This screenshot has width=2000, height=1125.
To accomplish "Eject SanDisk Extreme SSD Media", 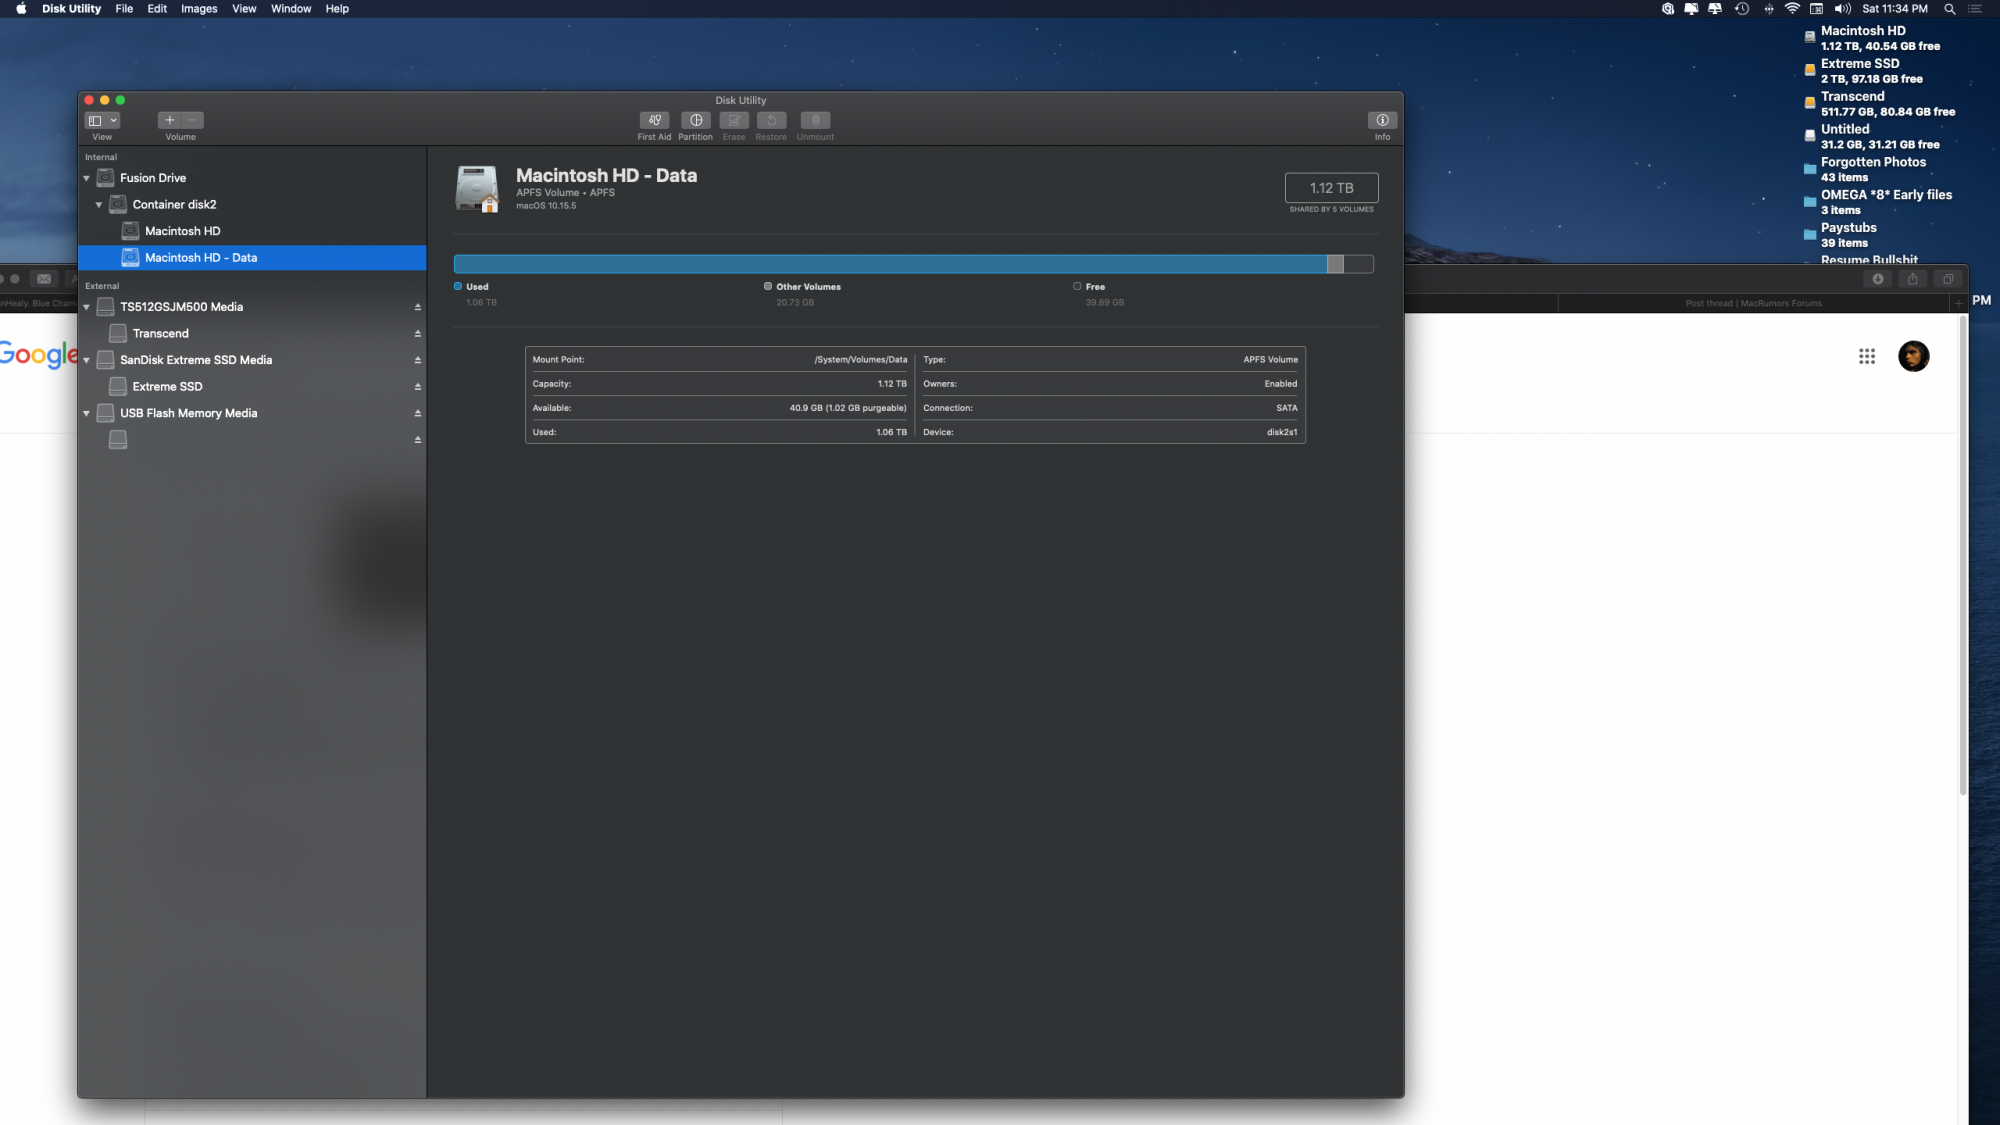I will 417,360.
